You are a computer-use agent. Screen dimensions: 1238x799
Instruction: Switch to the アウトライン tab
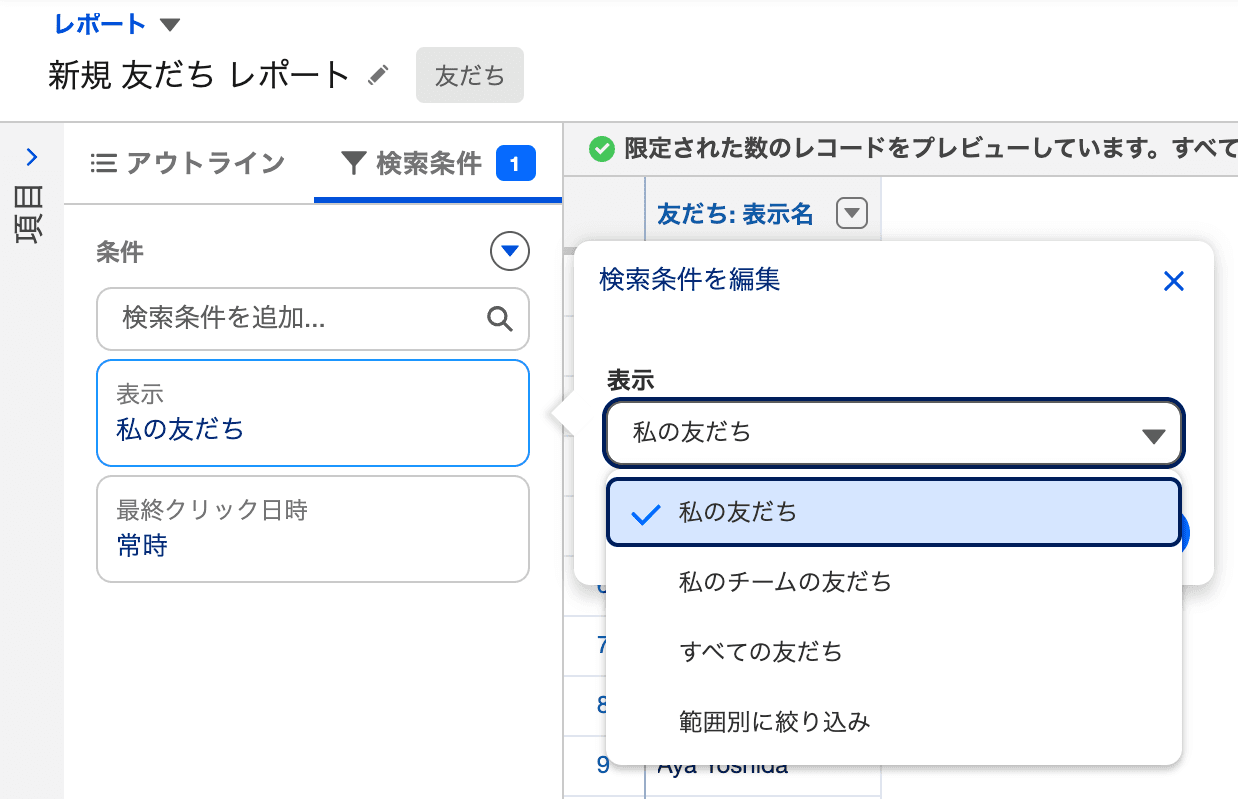188,163
